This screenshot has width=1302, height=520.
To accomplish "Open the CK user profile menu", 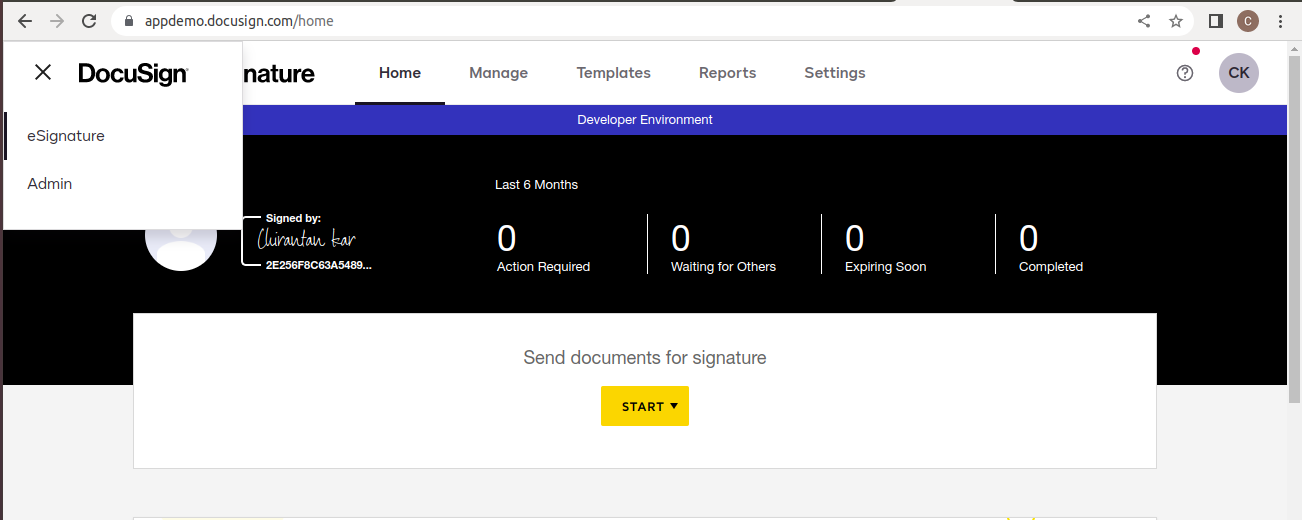I will tap(1239, 73).
